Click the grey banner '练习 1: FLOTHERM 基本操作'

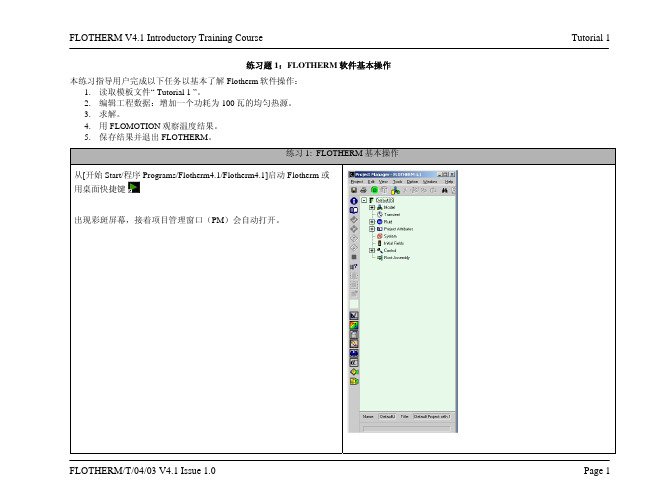click(343, 156)
